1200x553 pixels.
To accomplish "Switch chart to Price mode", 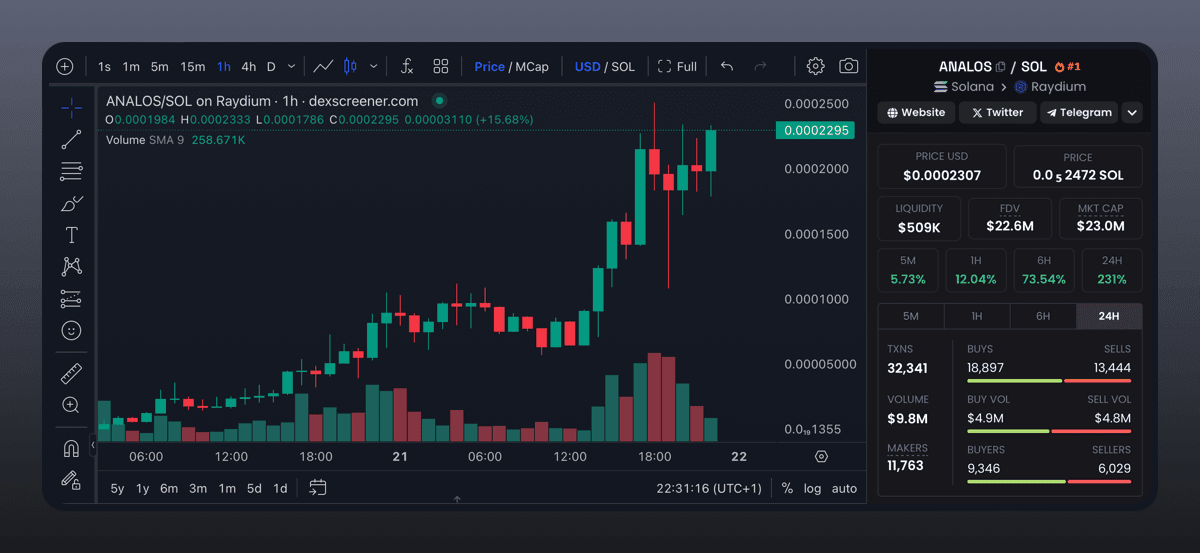I will [x=489, y=67].
